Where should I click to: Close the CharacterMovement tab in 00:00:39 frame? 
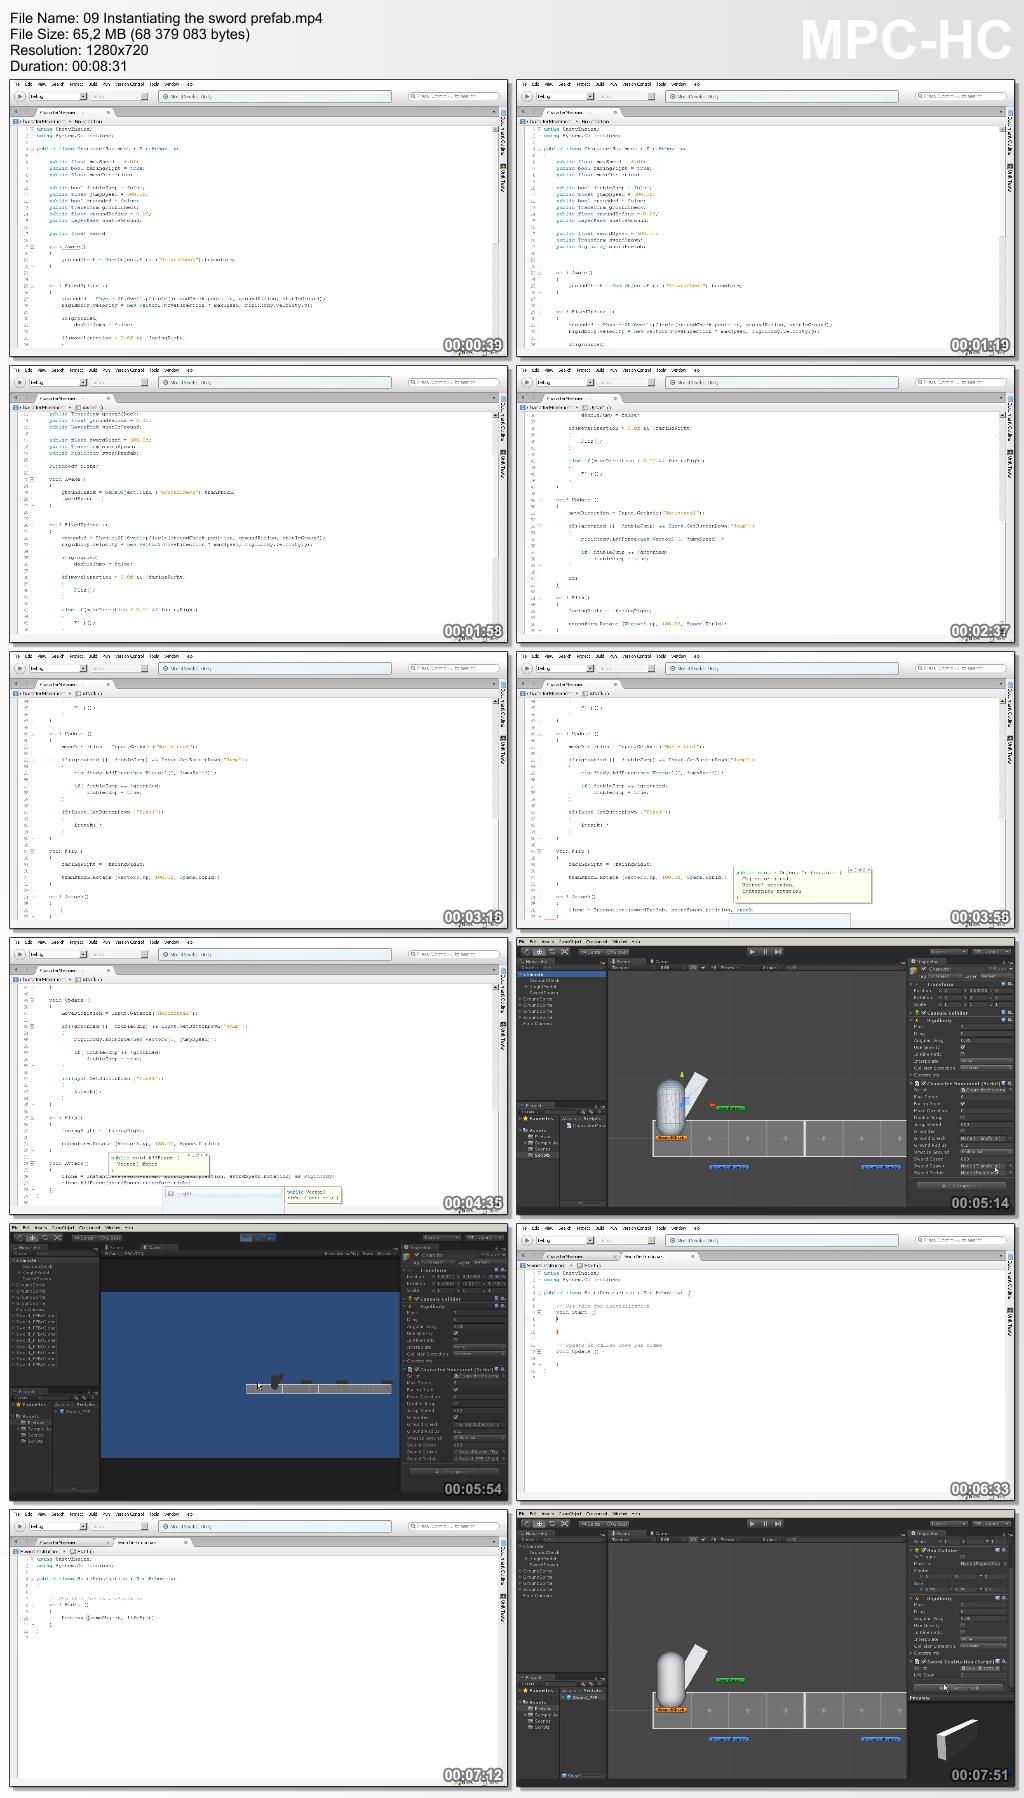[x=108, y=113]
